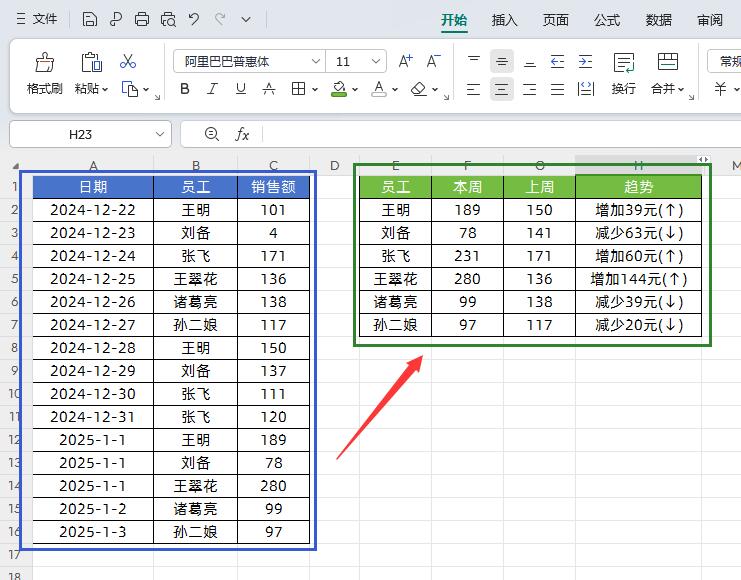The image size is (741, 580).
Task: Select cell containing 2024-12-22
Action: point(93,210)
